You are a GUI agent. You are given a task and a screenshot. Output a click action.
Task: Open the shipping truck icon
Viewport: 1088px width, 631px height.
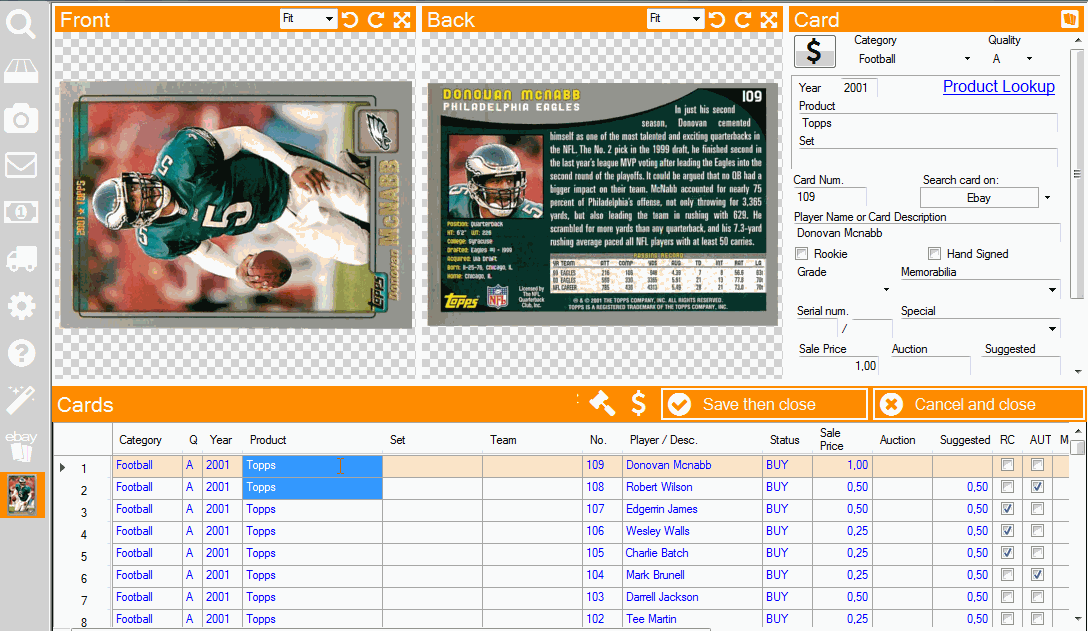21,258
